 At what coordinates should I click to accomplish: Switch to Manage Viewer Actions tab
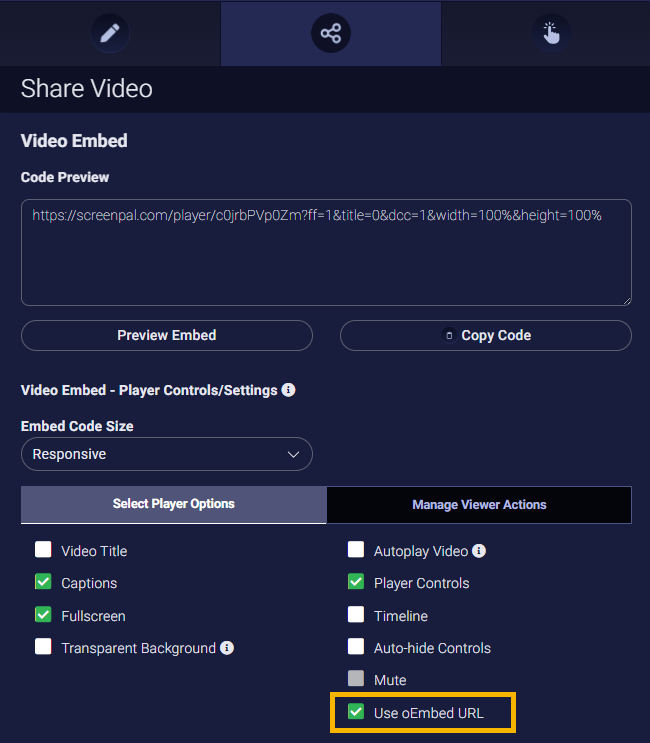479,505
